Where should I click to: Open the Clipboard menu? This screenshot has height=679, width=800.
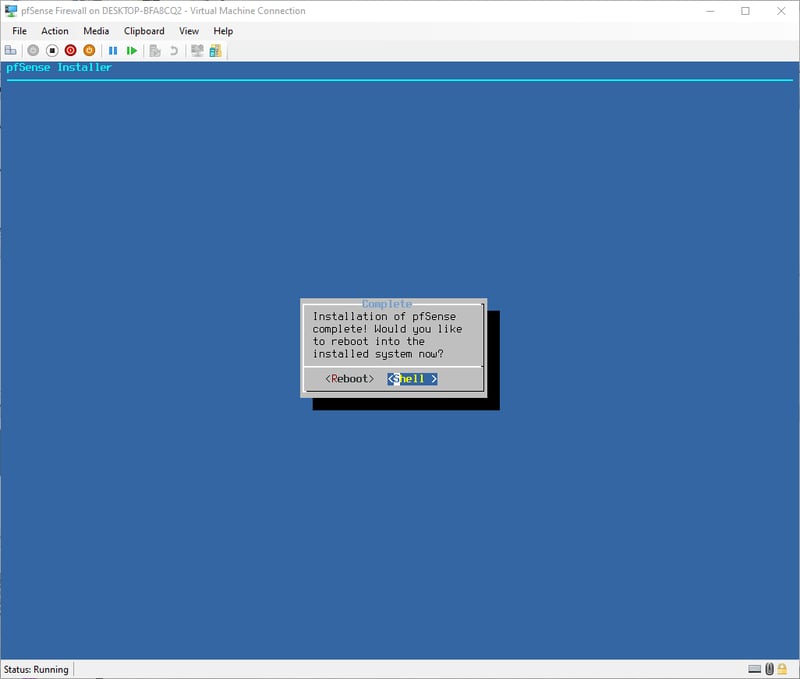click(144, 31)
